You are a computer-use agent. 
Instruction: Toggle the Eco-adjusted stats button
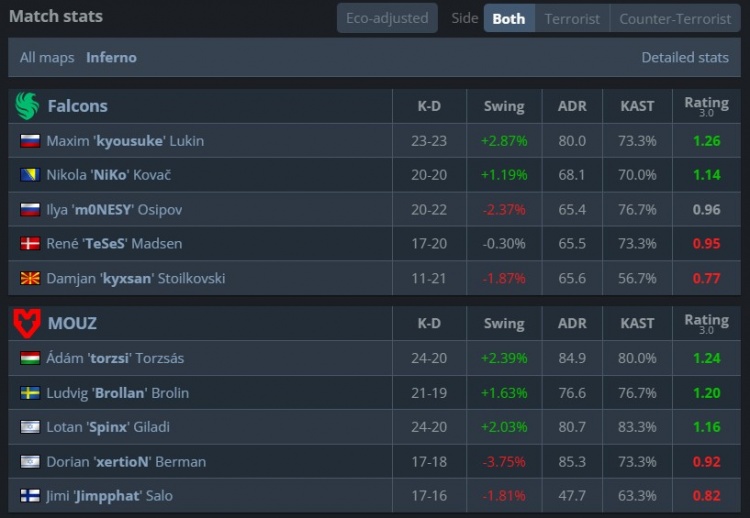pos(387,18)
